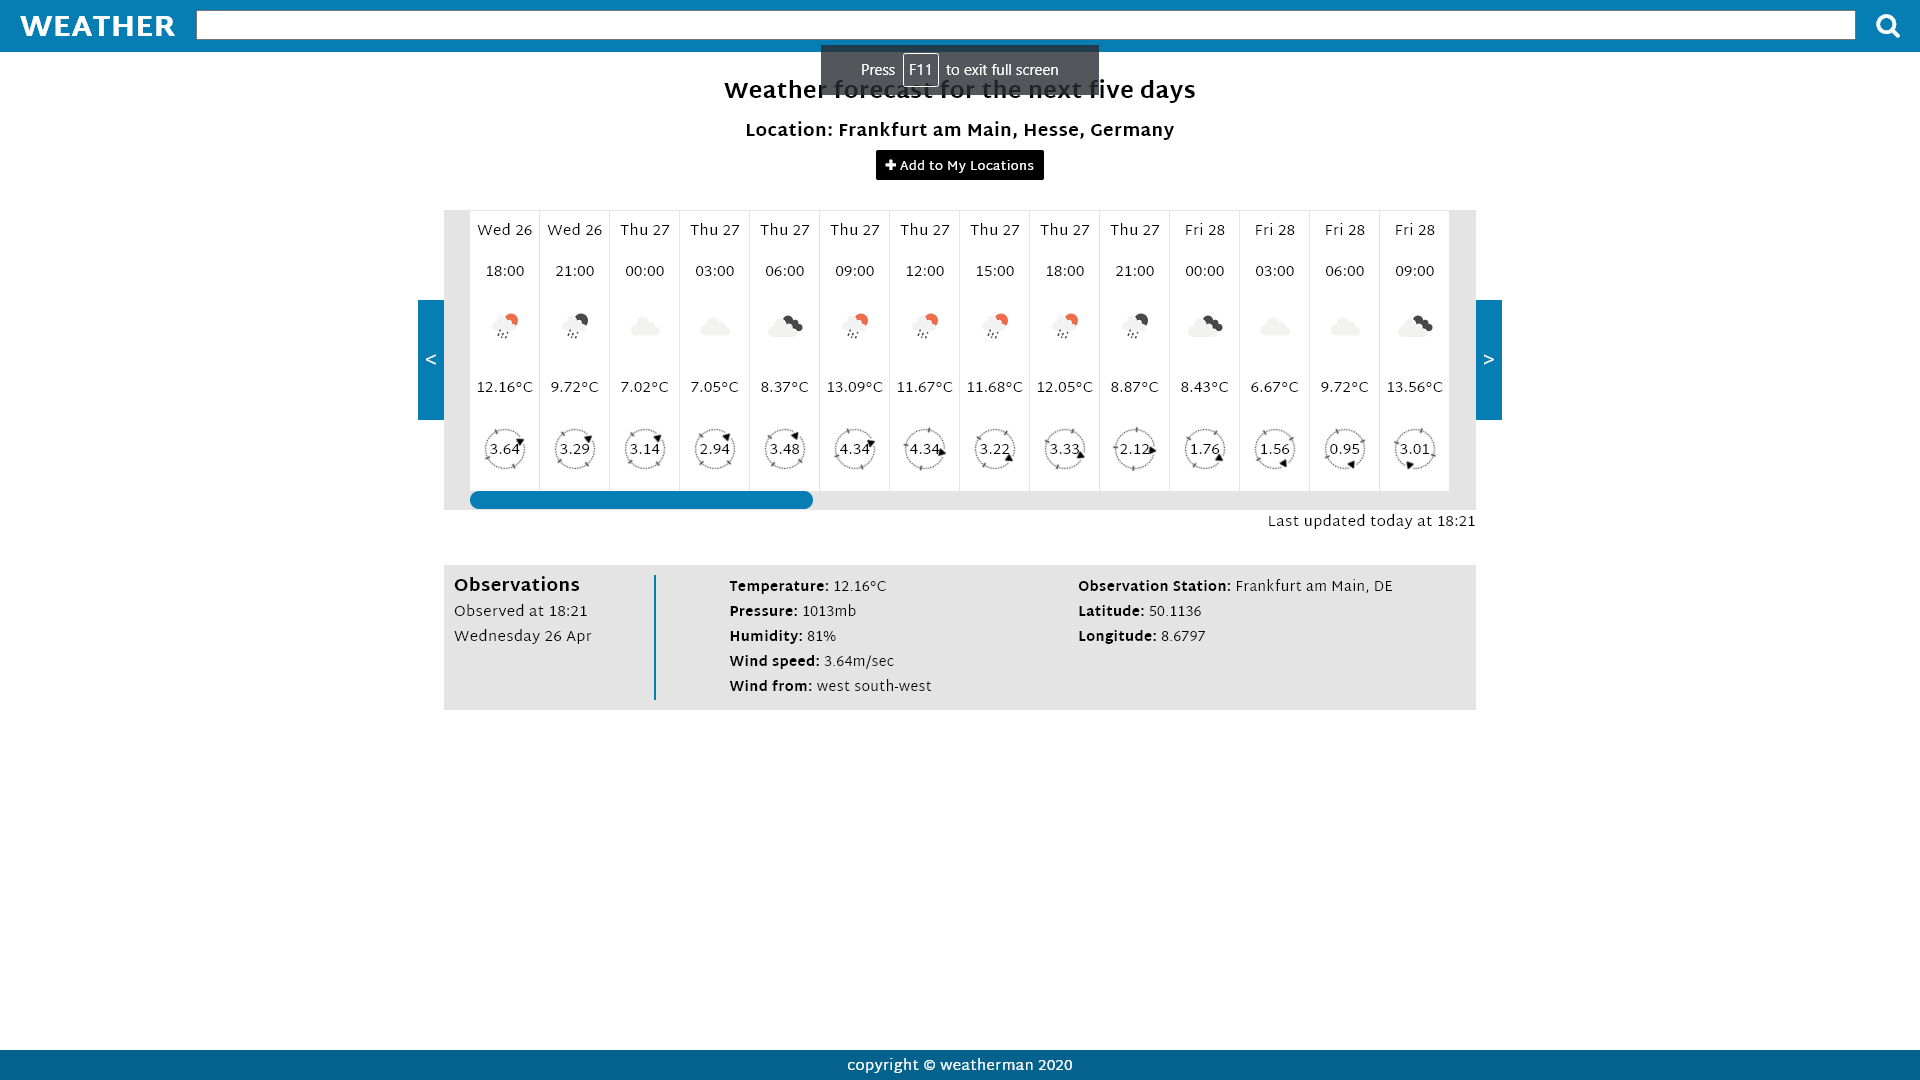Select the Thu 27 09:00 rain icon
Image resolution: width=1920 pixels, height=1080 pixels.
855,326
